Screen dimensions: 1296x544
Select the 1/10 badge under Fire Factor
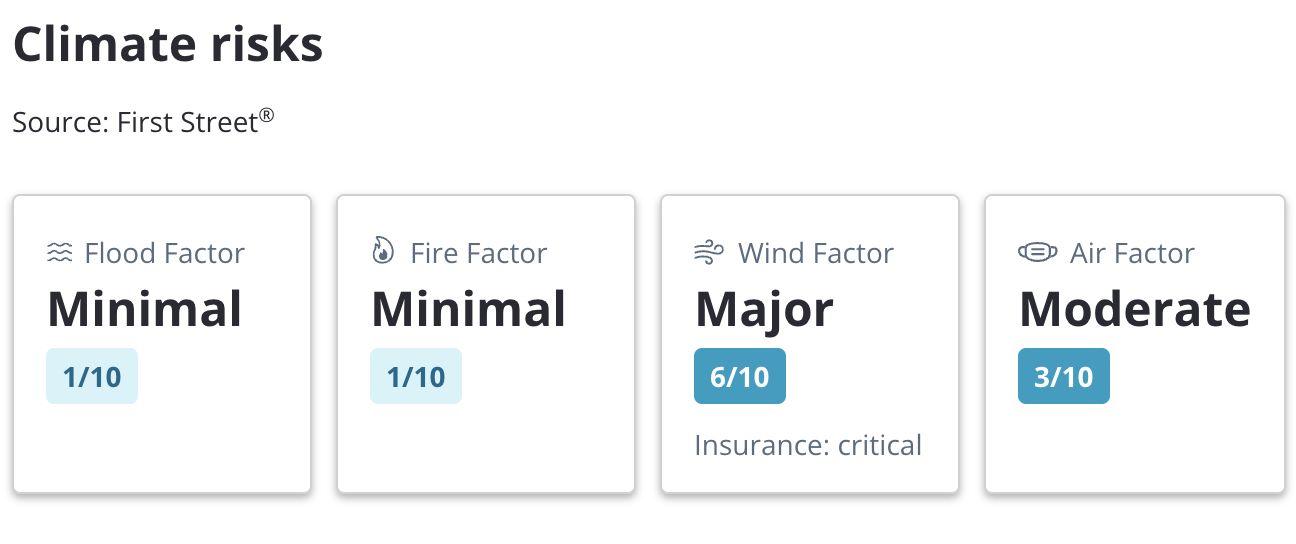click(416, 376)
